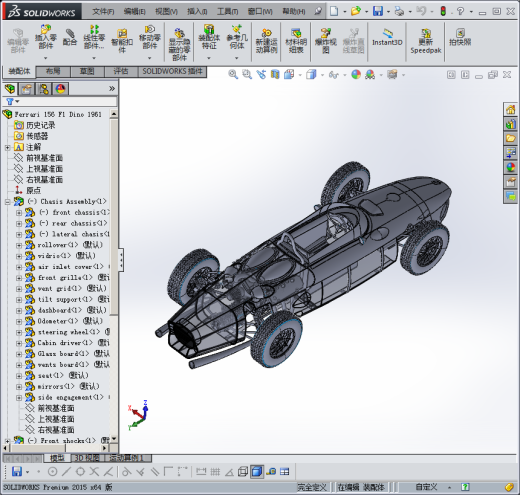Collapse the Chasis Assembly tree node
The image size is (520, 495).
[x=7, y=202]
